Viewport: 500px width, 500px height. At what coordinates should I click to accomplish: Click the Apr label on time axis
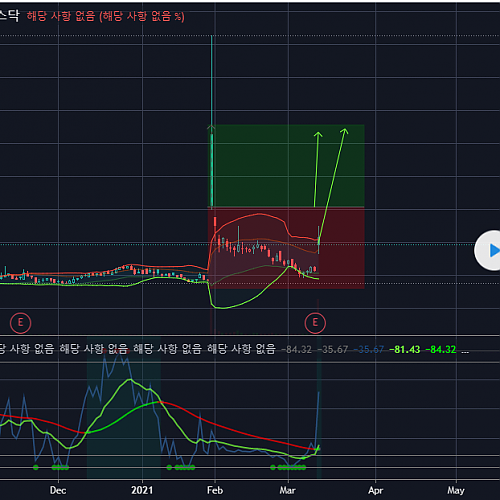(375, 490)
